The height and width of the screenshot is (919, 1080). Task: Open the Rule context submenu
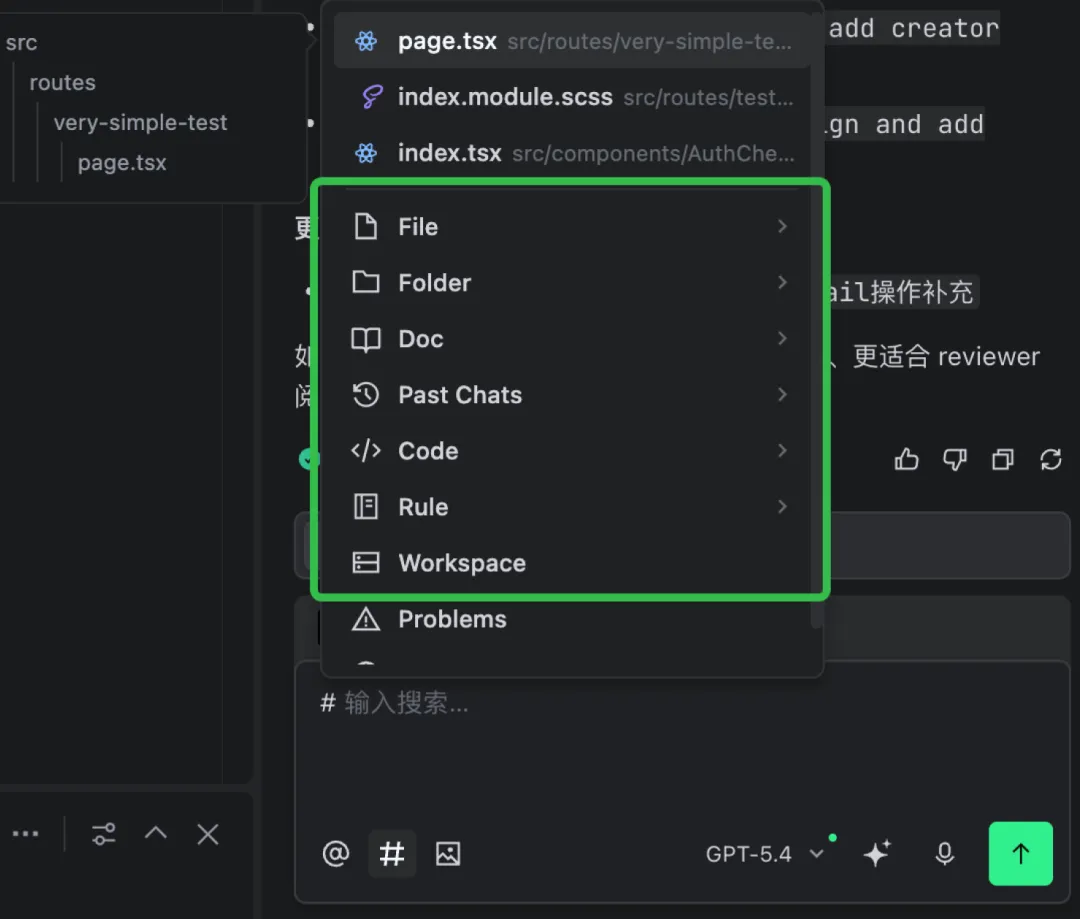(572, 507)
